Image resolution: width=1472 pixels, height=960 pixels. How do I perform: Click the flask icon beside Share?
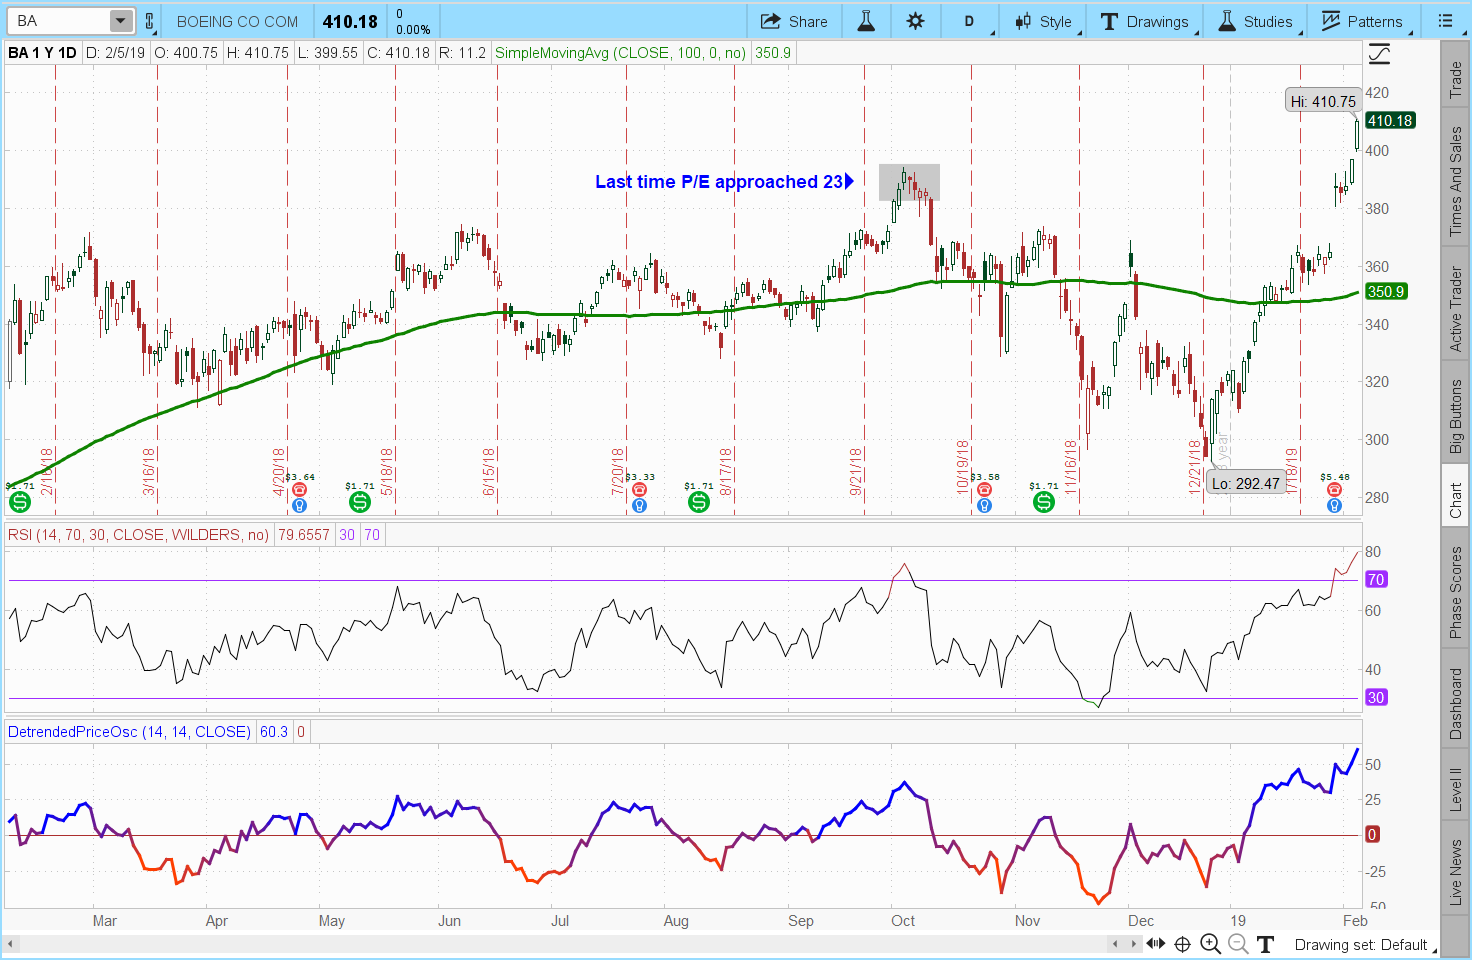pyautogui.click(x=866, y=21)
